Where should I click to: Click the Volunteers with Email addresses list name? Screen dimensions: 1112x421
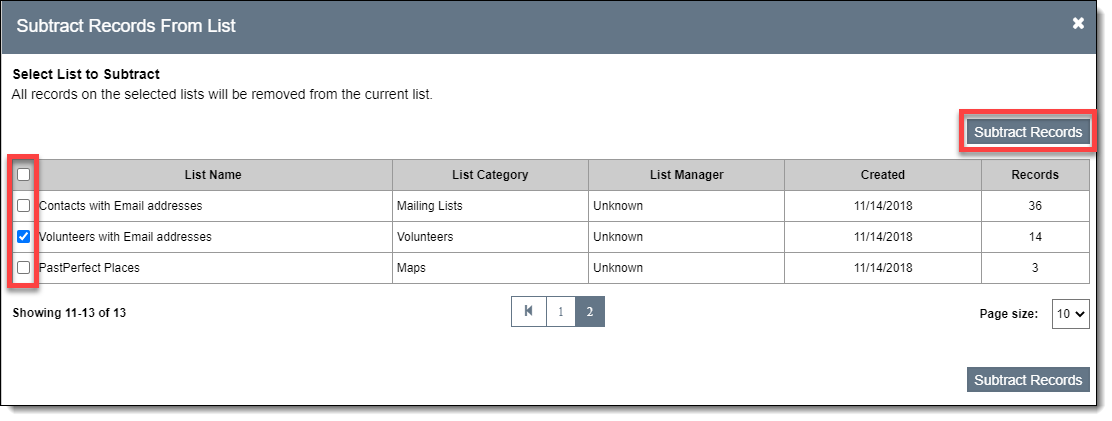point(125,237)
